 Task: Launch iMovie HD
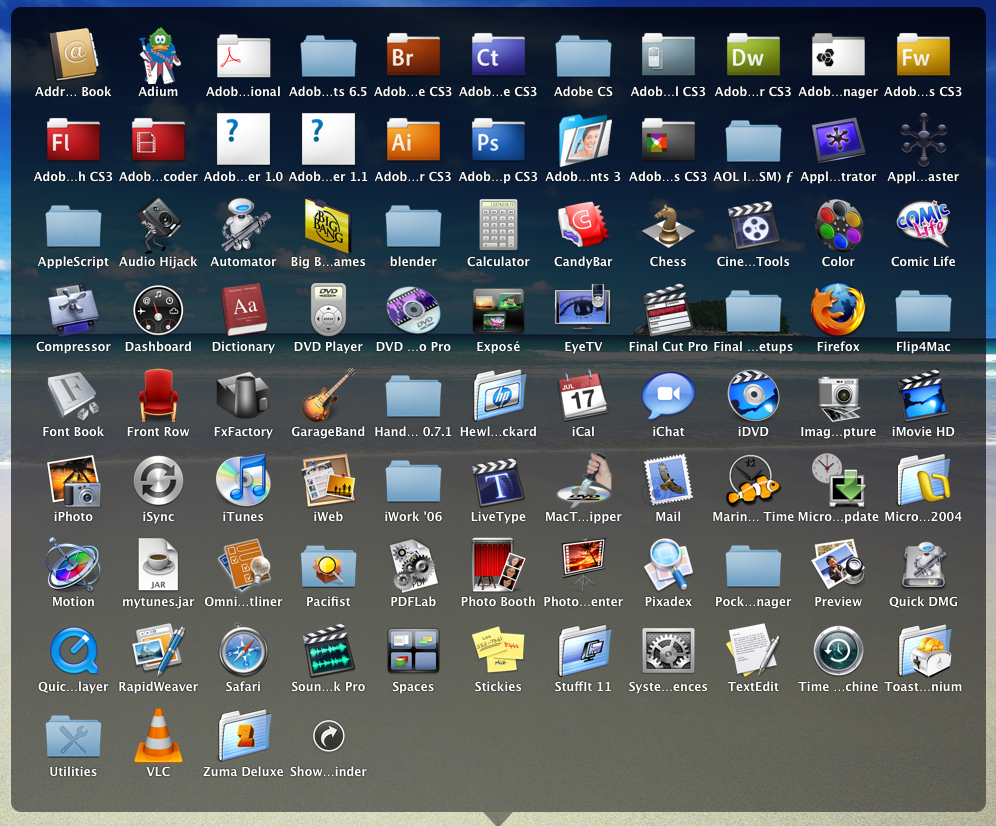click(x=923, y=395)
